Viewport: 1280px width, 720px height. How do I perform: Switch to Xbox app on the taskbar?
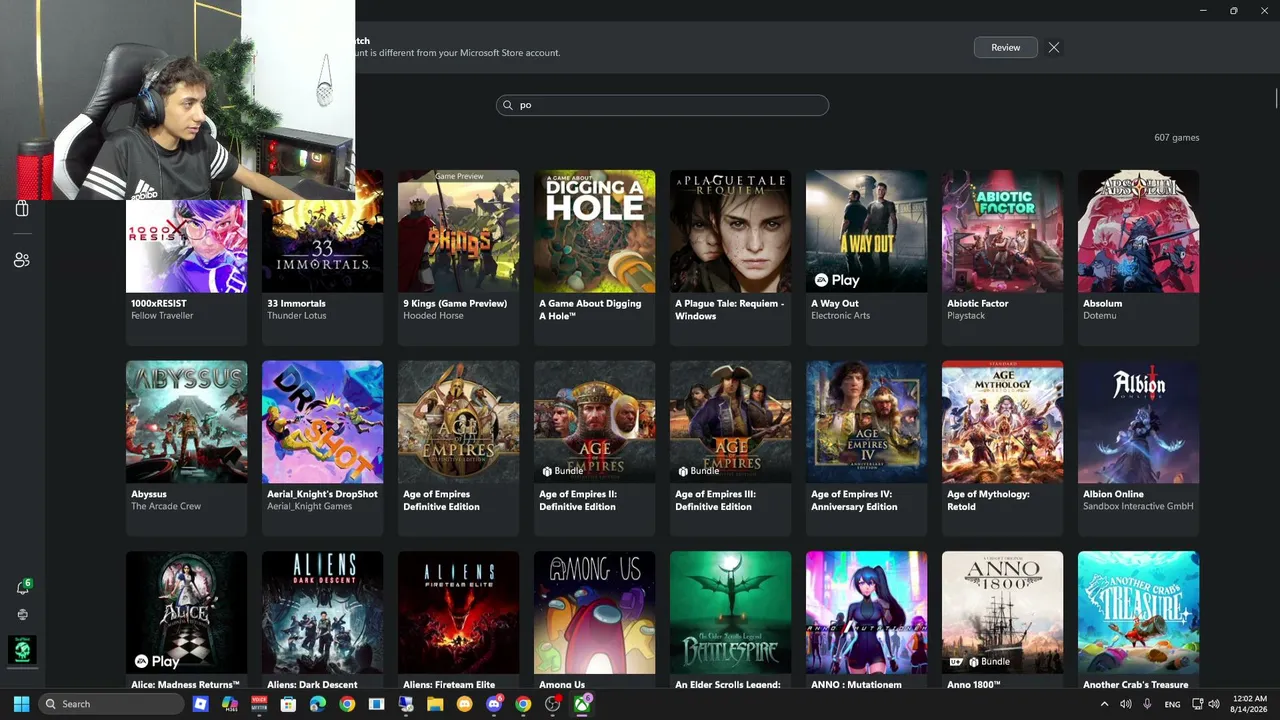[x=582, y=704]
